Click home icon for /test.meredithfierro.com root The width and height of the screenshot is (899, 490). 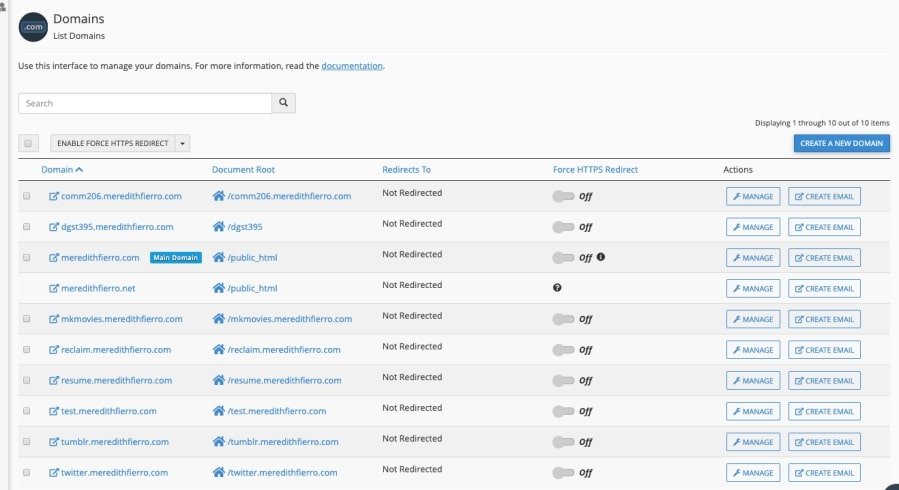(218, 411)
